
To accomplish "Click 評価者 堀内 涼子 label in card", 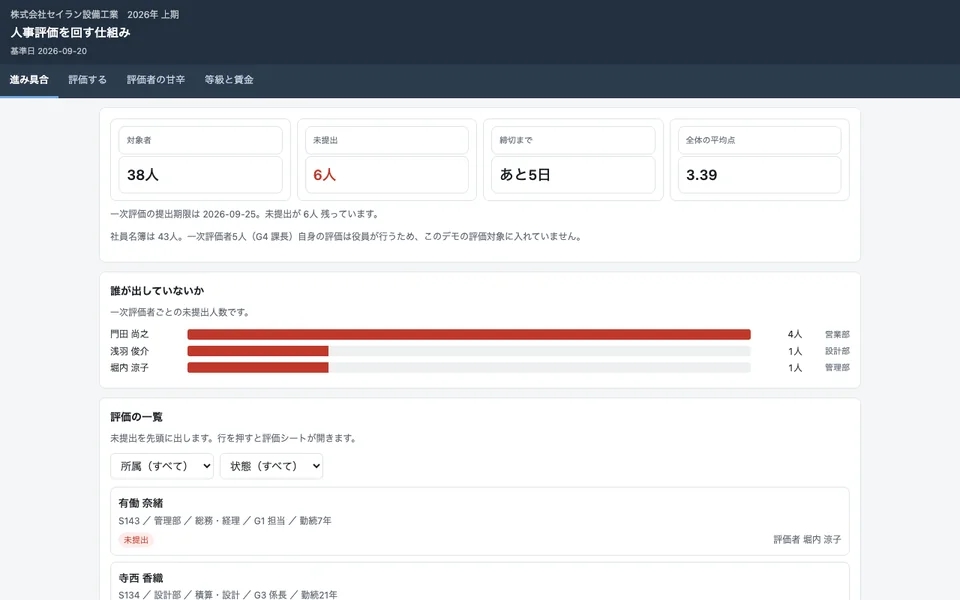I will point(807,539).
